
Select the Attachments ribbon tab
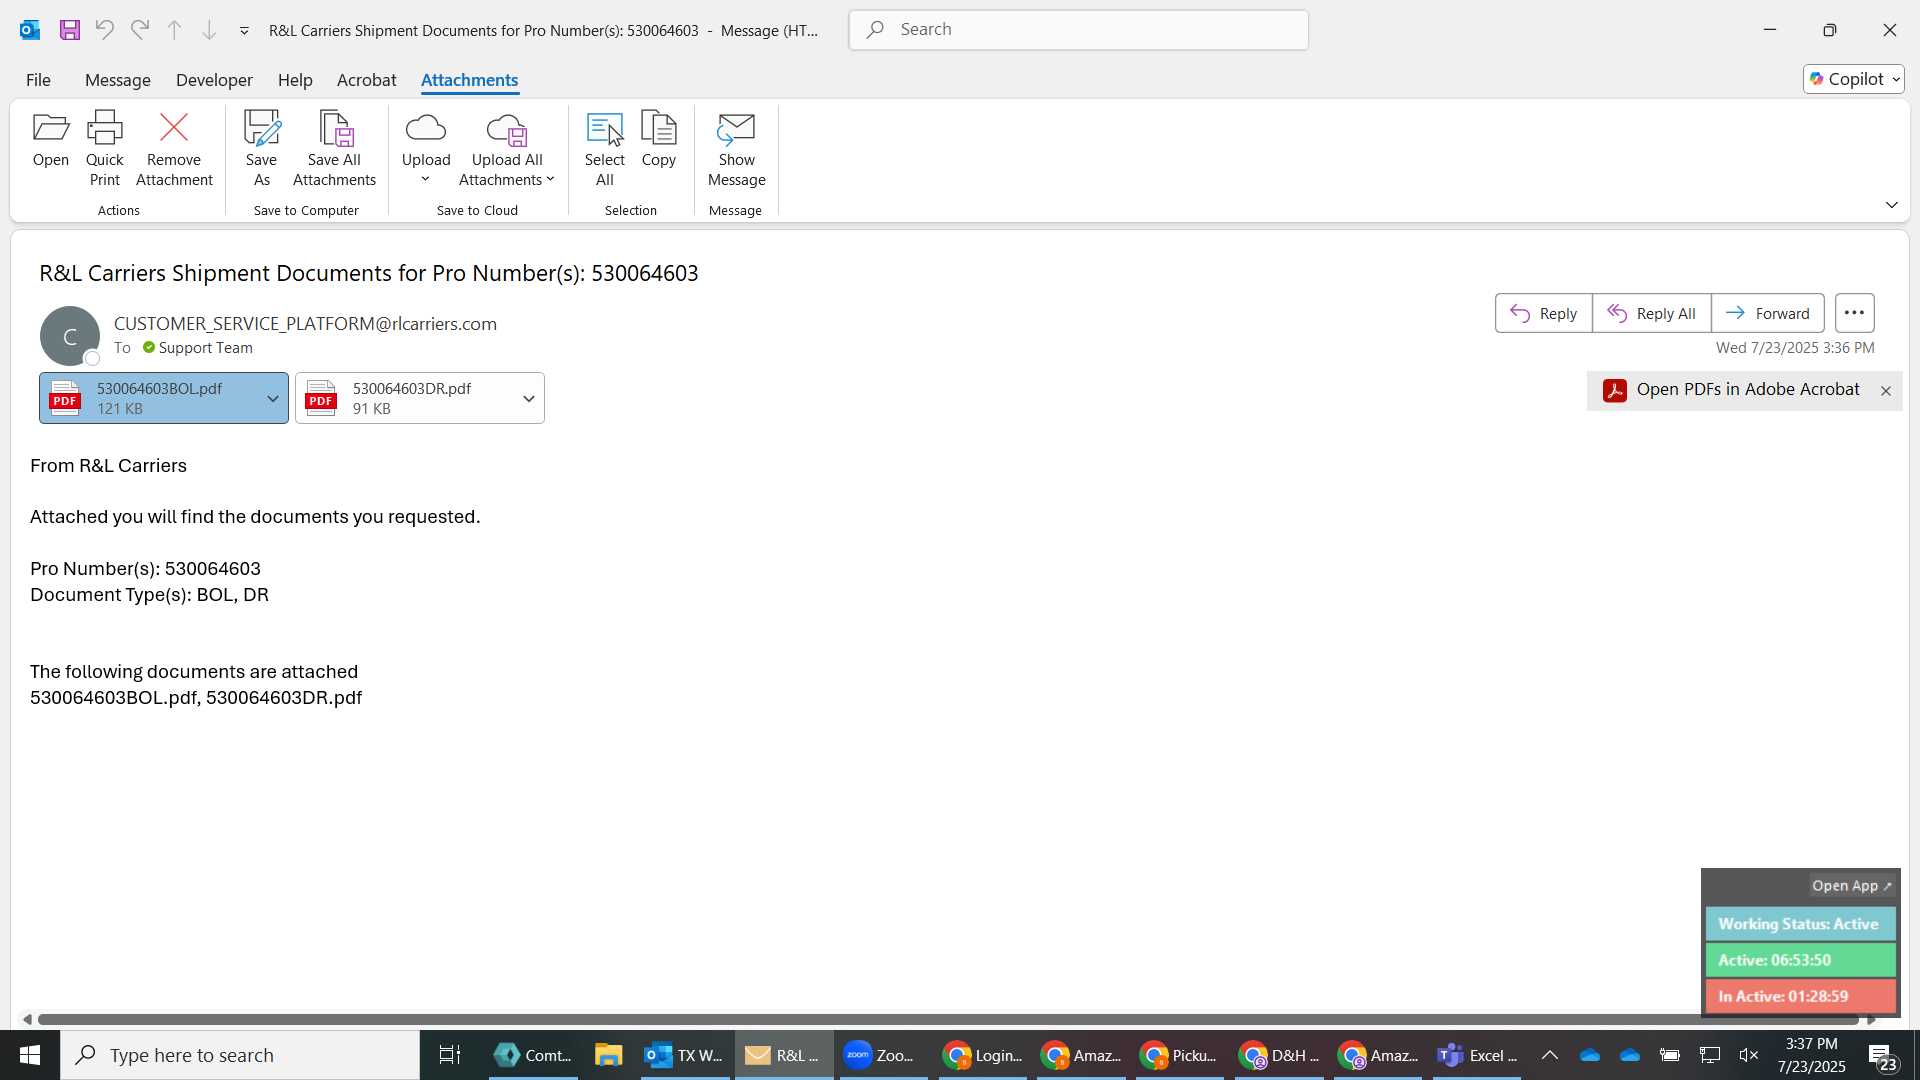(469, 80)
